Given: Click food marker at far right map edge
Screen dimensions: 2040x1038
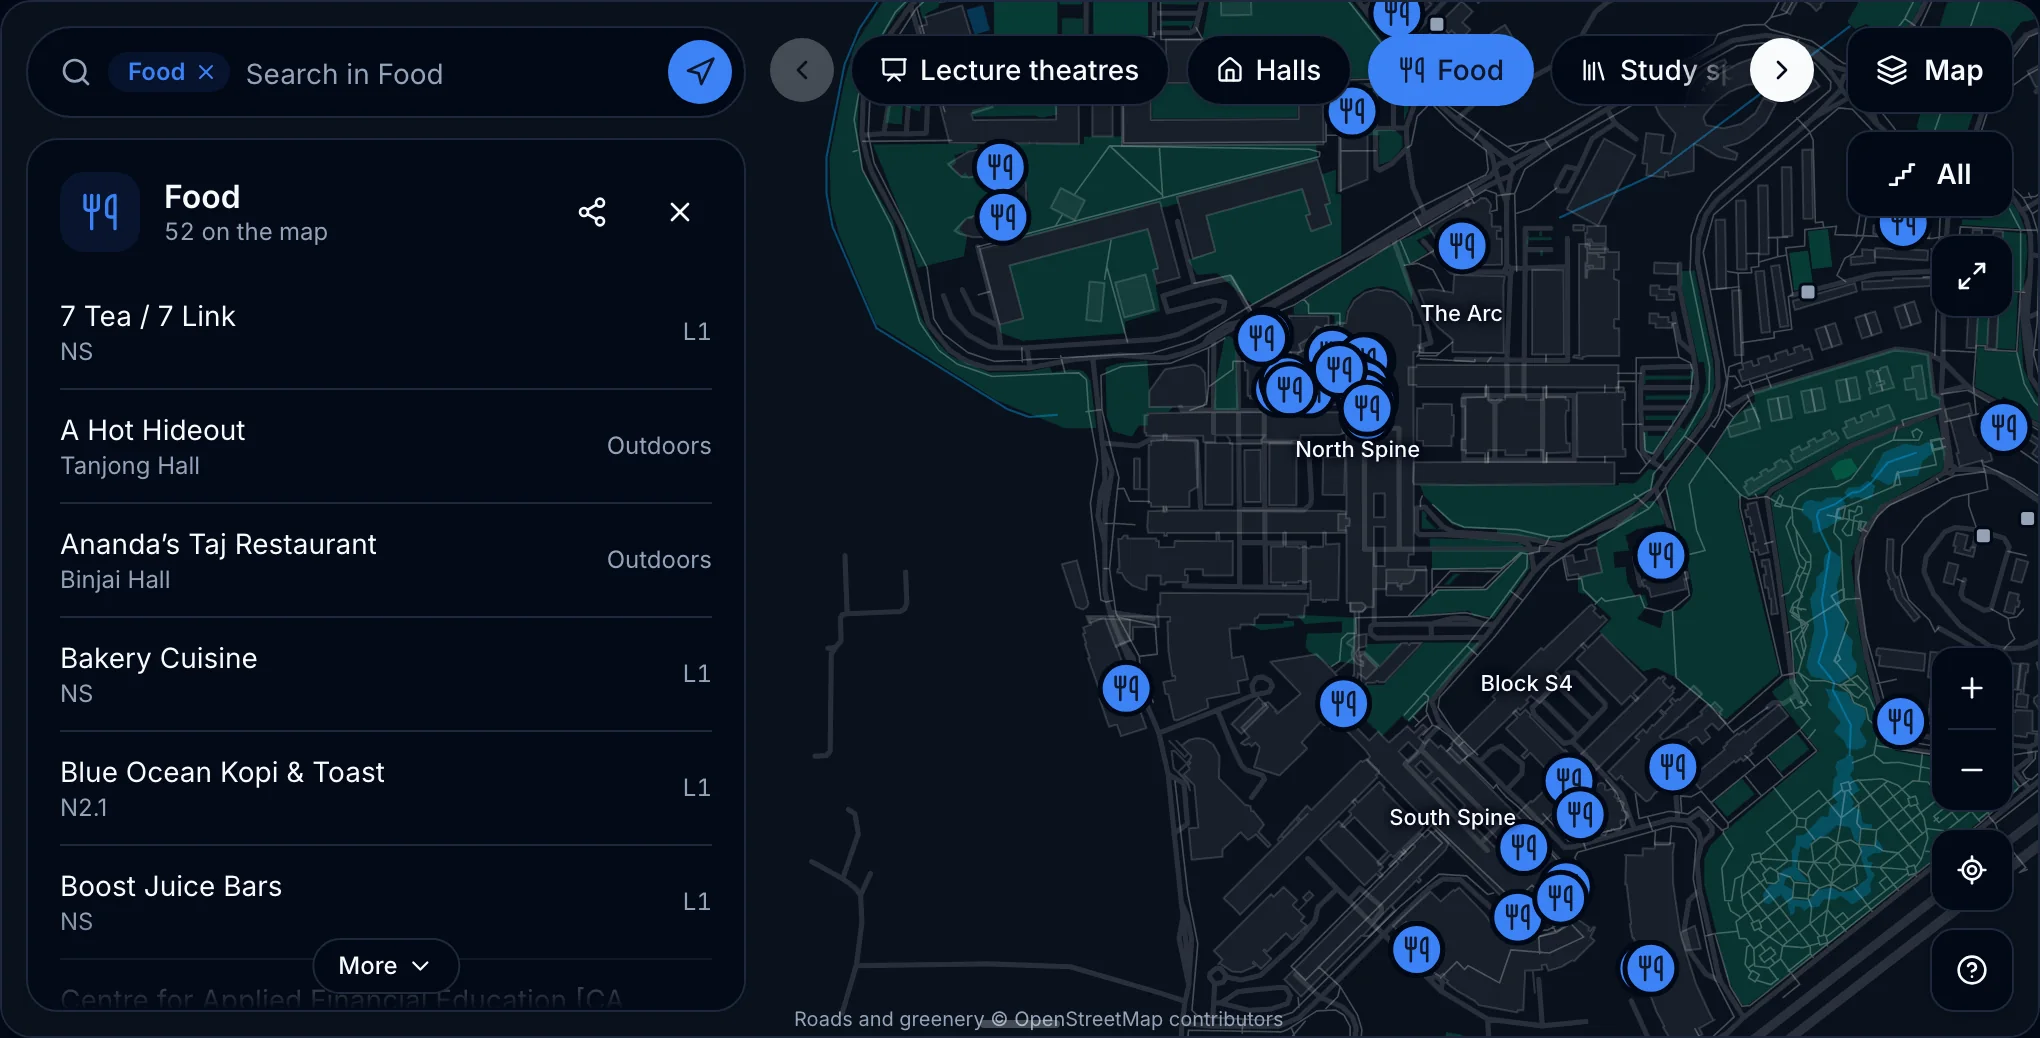Looking at the screenshot, I should click(2004, 428).
